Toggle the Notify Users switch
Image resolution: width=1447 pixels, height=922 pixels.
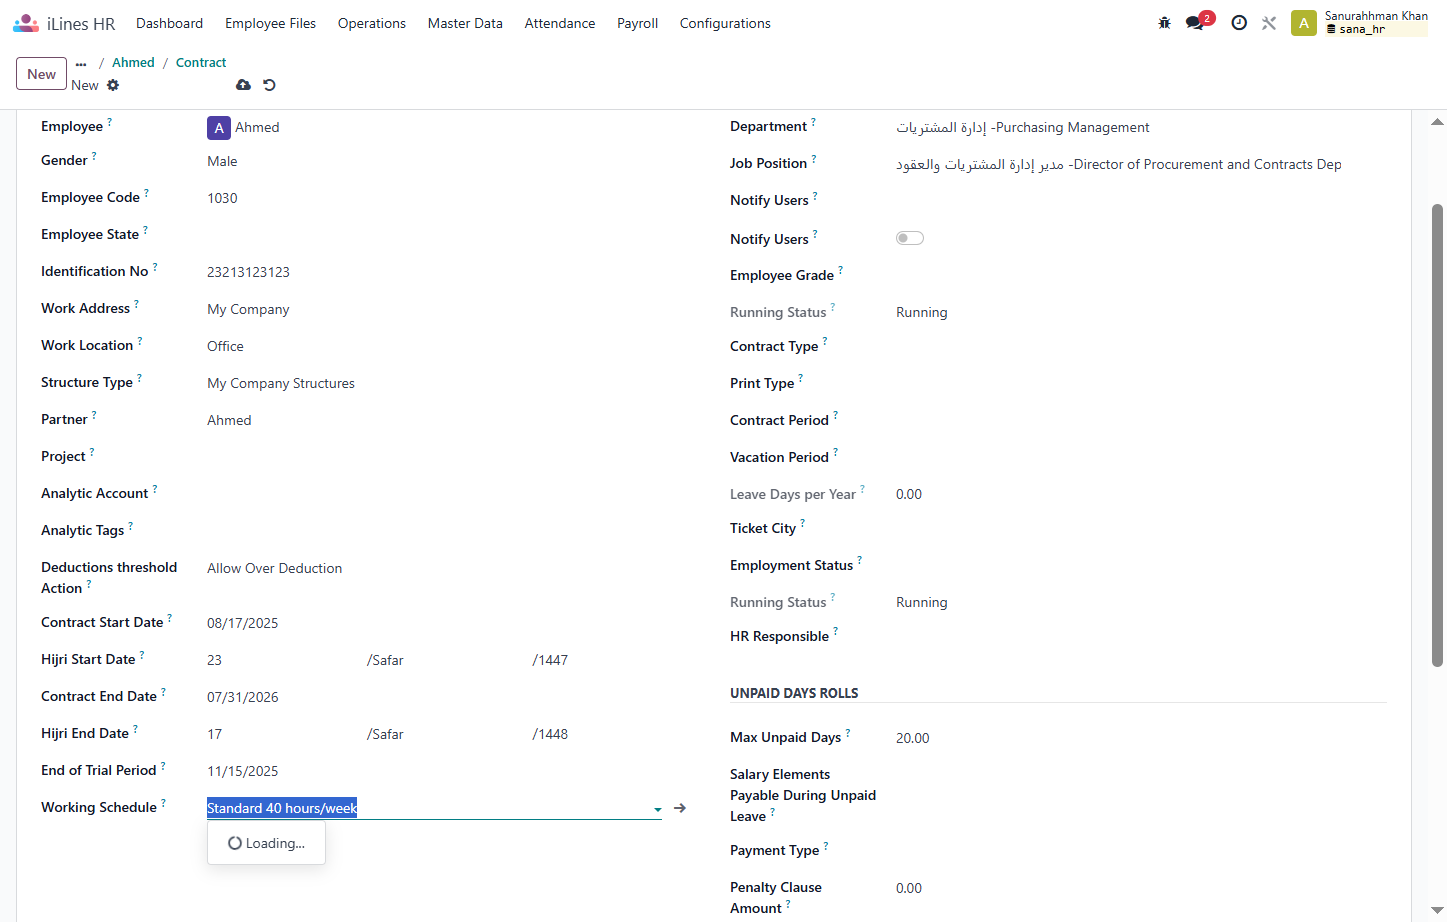(910, 238)
